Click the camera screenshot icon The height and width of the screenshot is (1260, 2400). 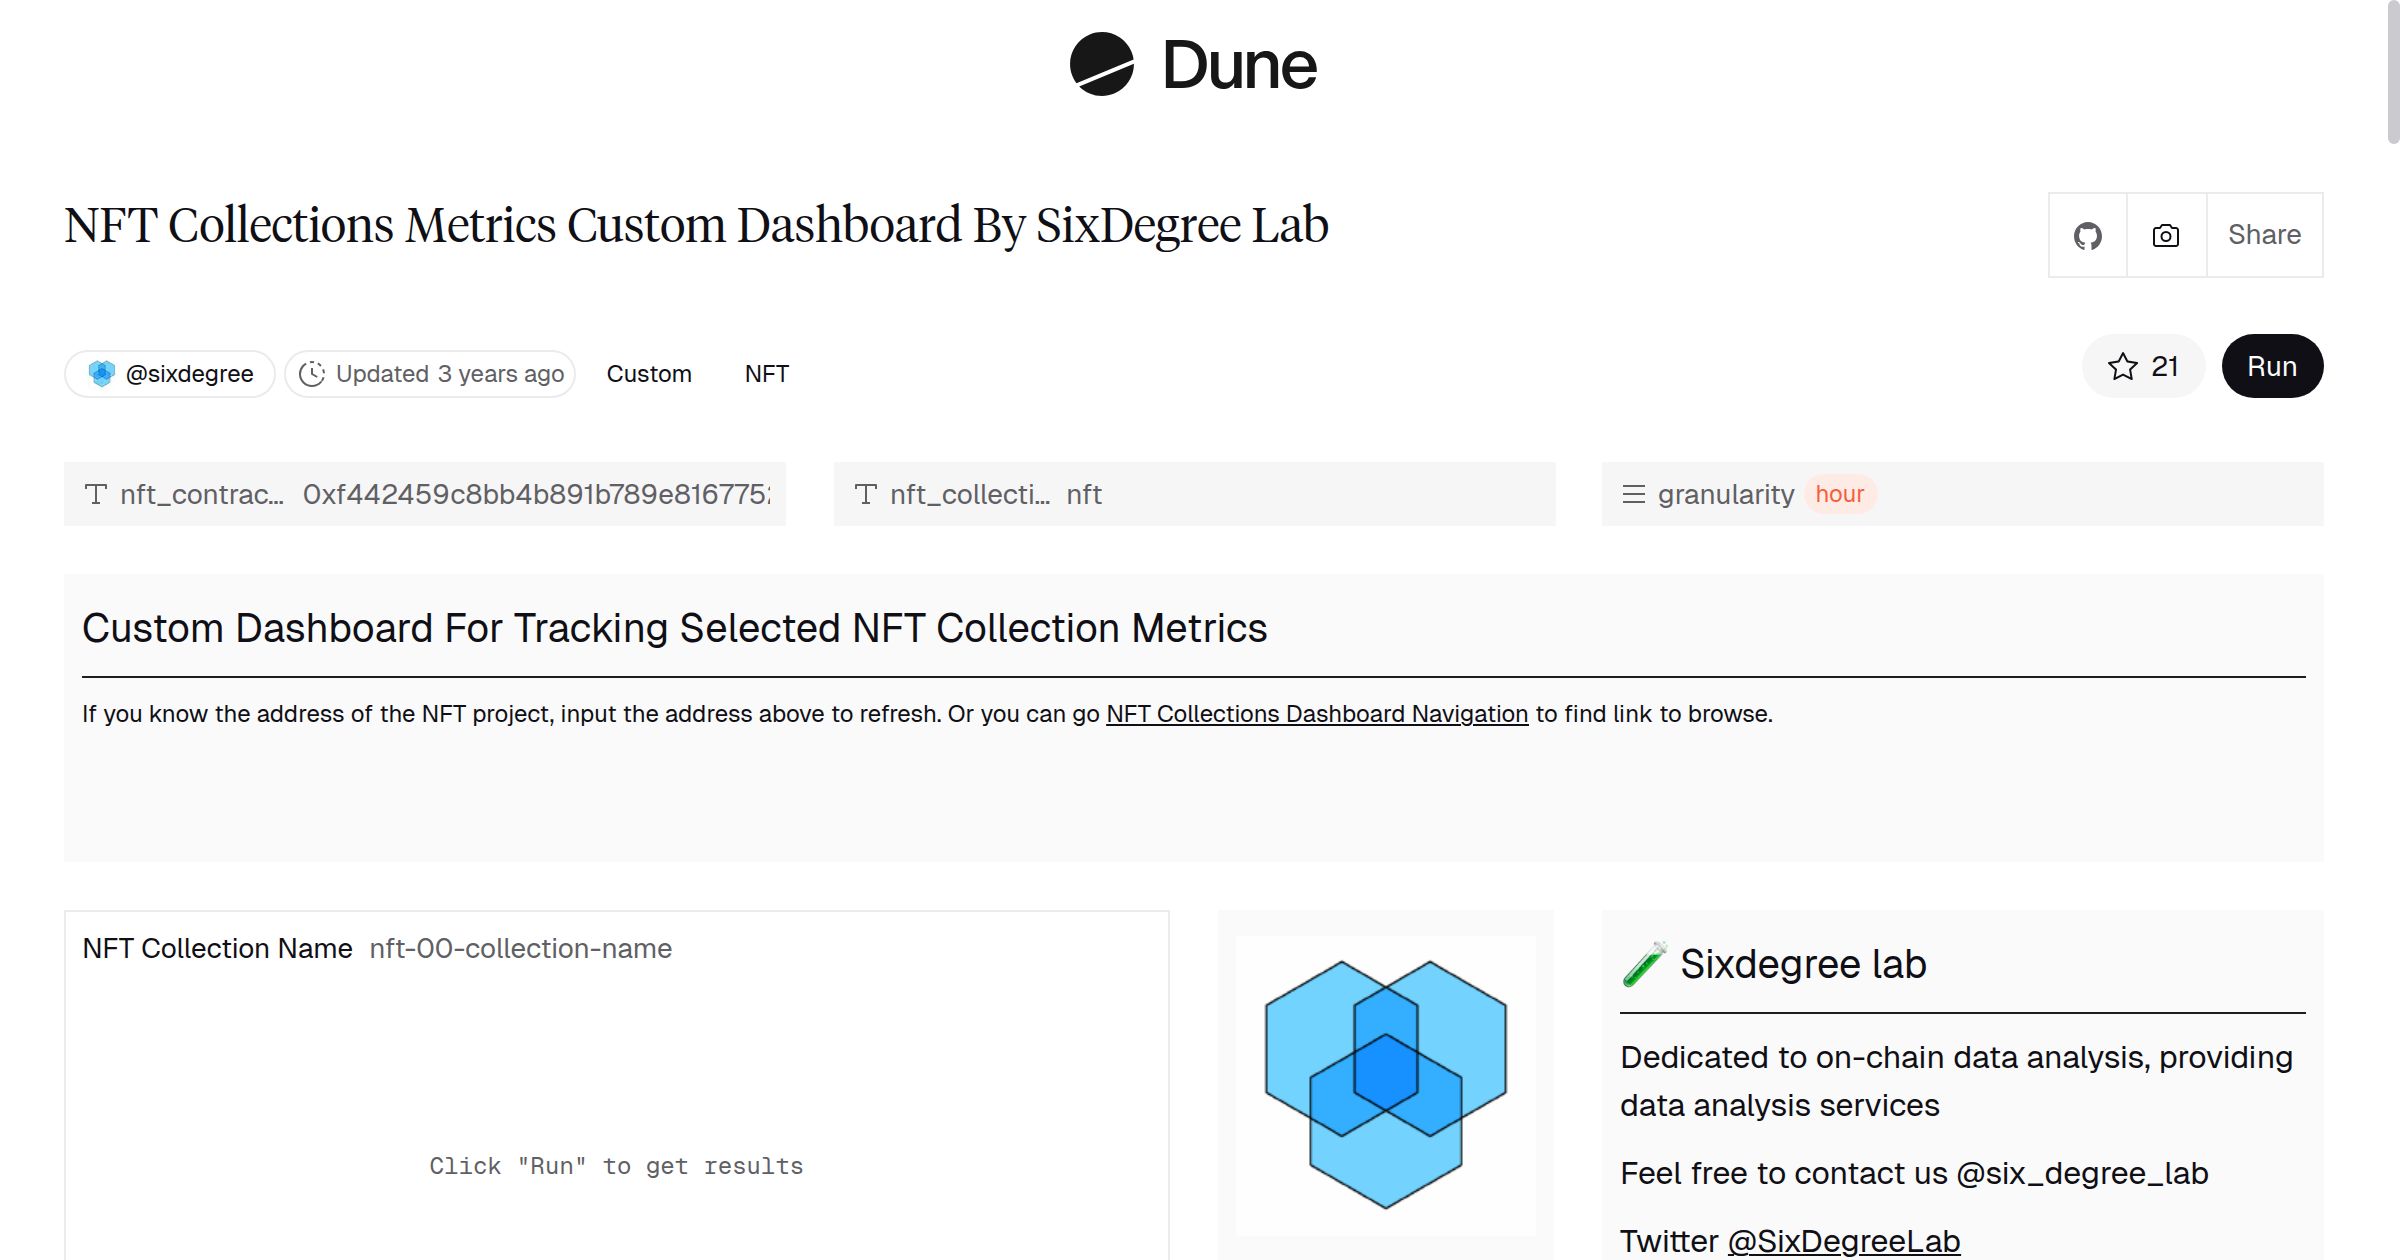[2164, 235]
